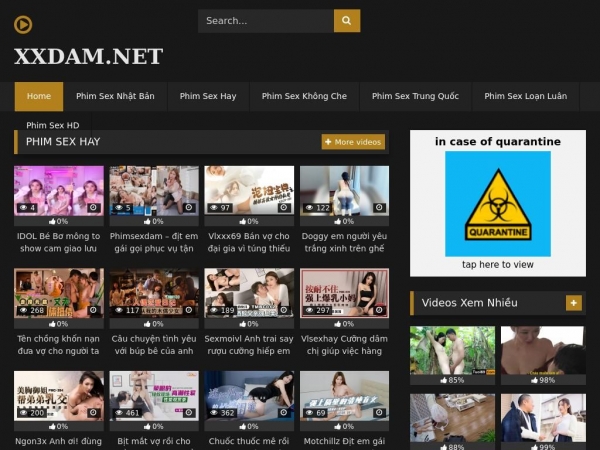600x450 pixels.
Task: Click the clock icon on the 200-views thumbnail
Action: click(93, 413)
